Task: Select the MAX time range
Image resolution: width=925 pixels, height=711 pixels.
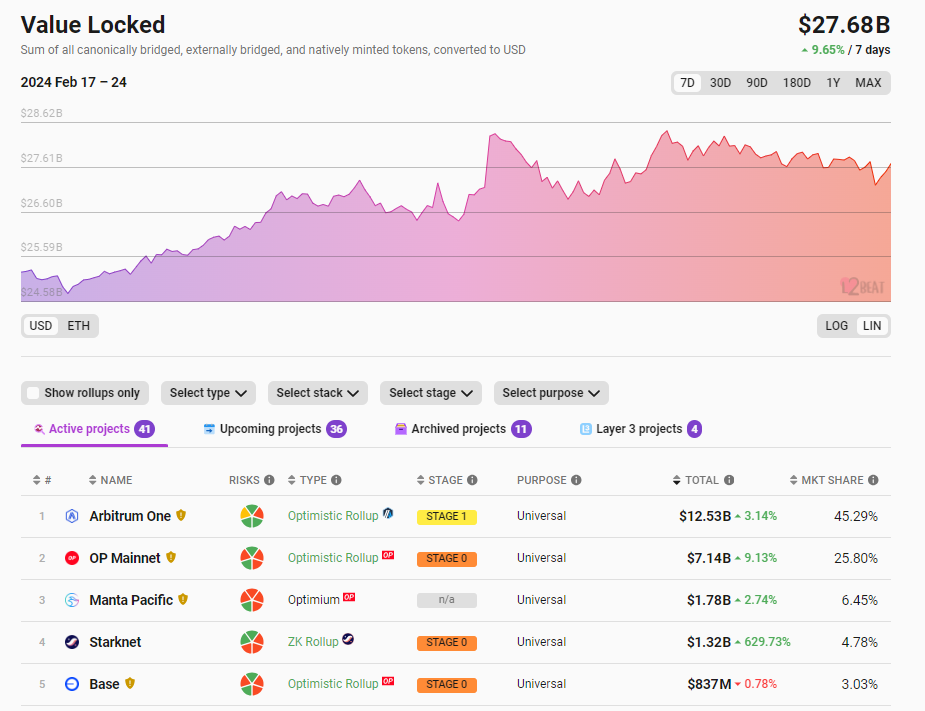Action: point(868,83)
